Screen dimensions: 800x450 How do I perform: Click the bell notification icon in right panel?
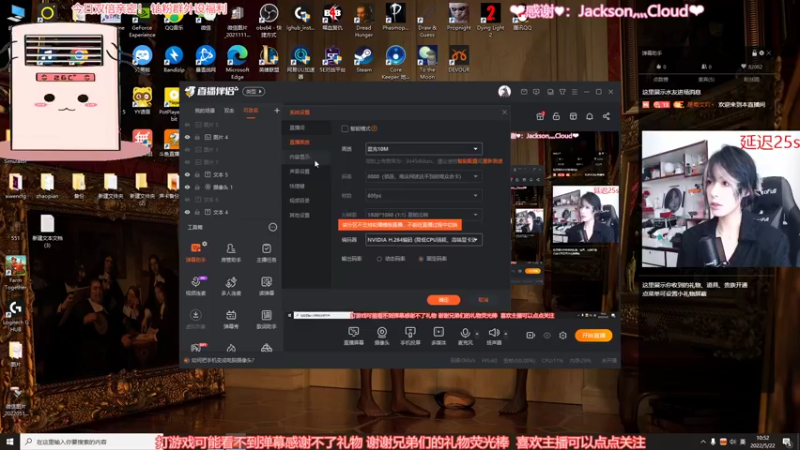point(589,116)
